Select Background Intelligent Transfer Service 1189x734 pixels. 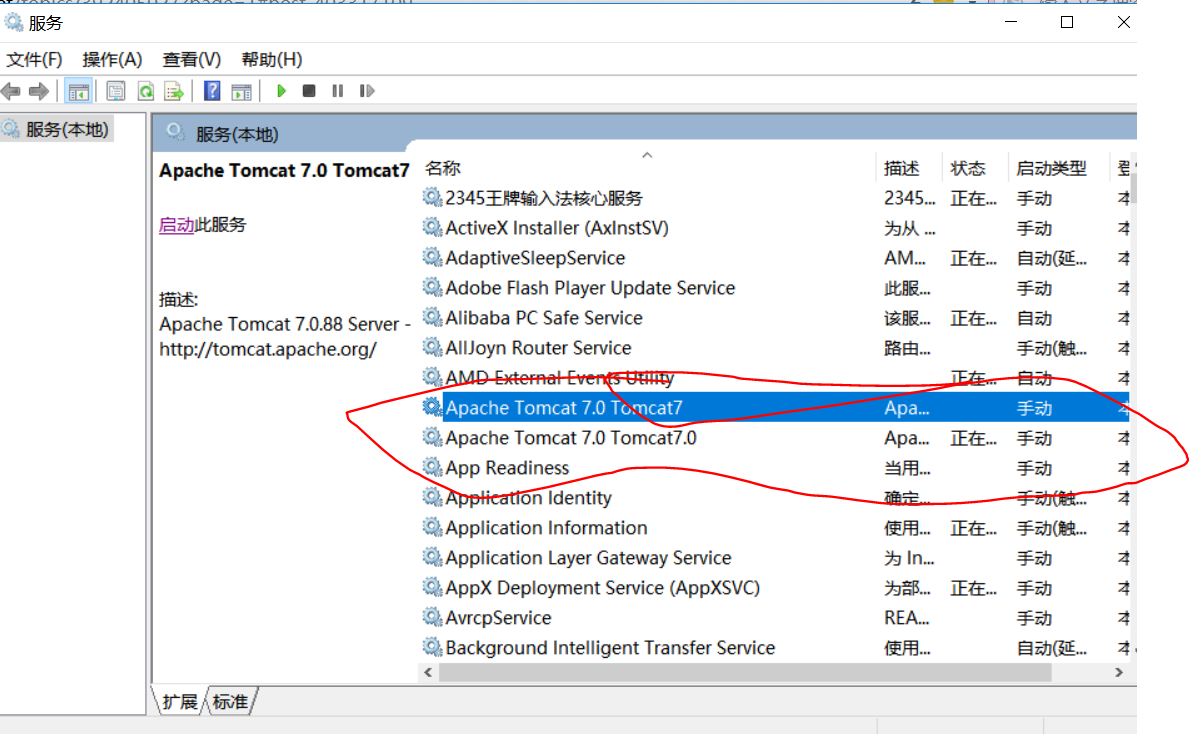pos(774,648)
